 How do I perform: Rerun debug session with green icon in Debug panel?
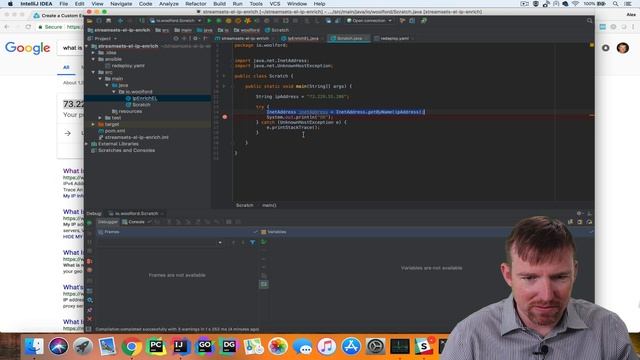tap(89, 222)
